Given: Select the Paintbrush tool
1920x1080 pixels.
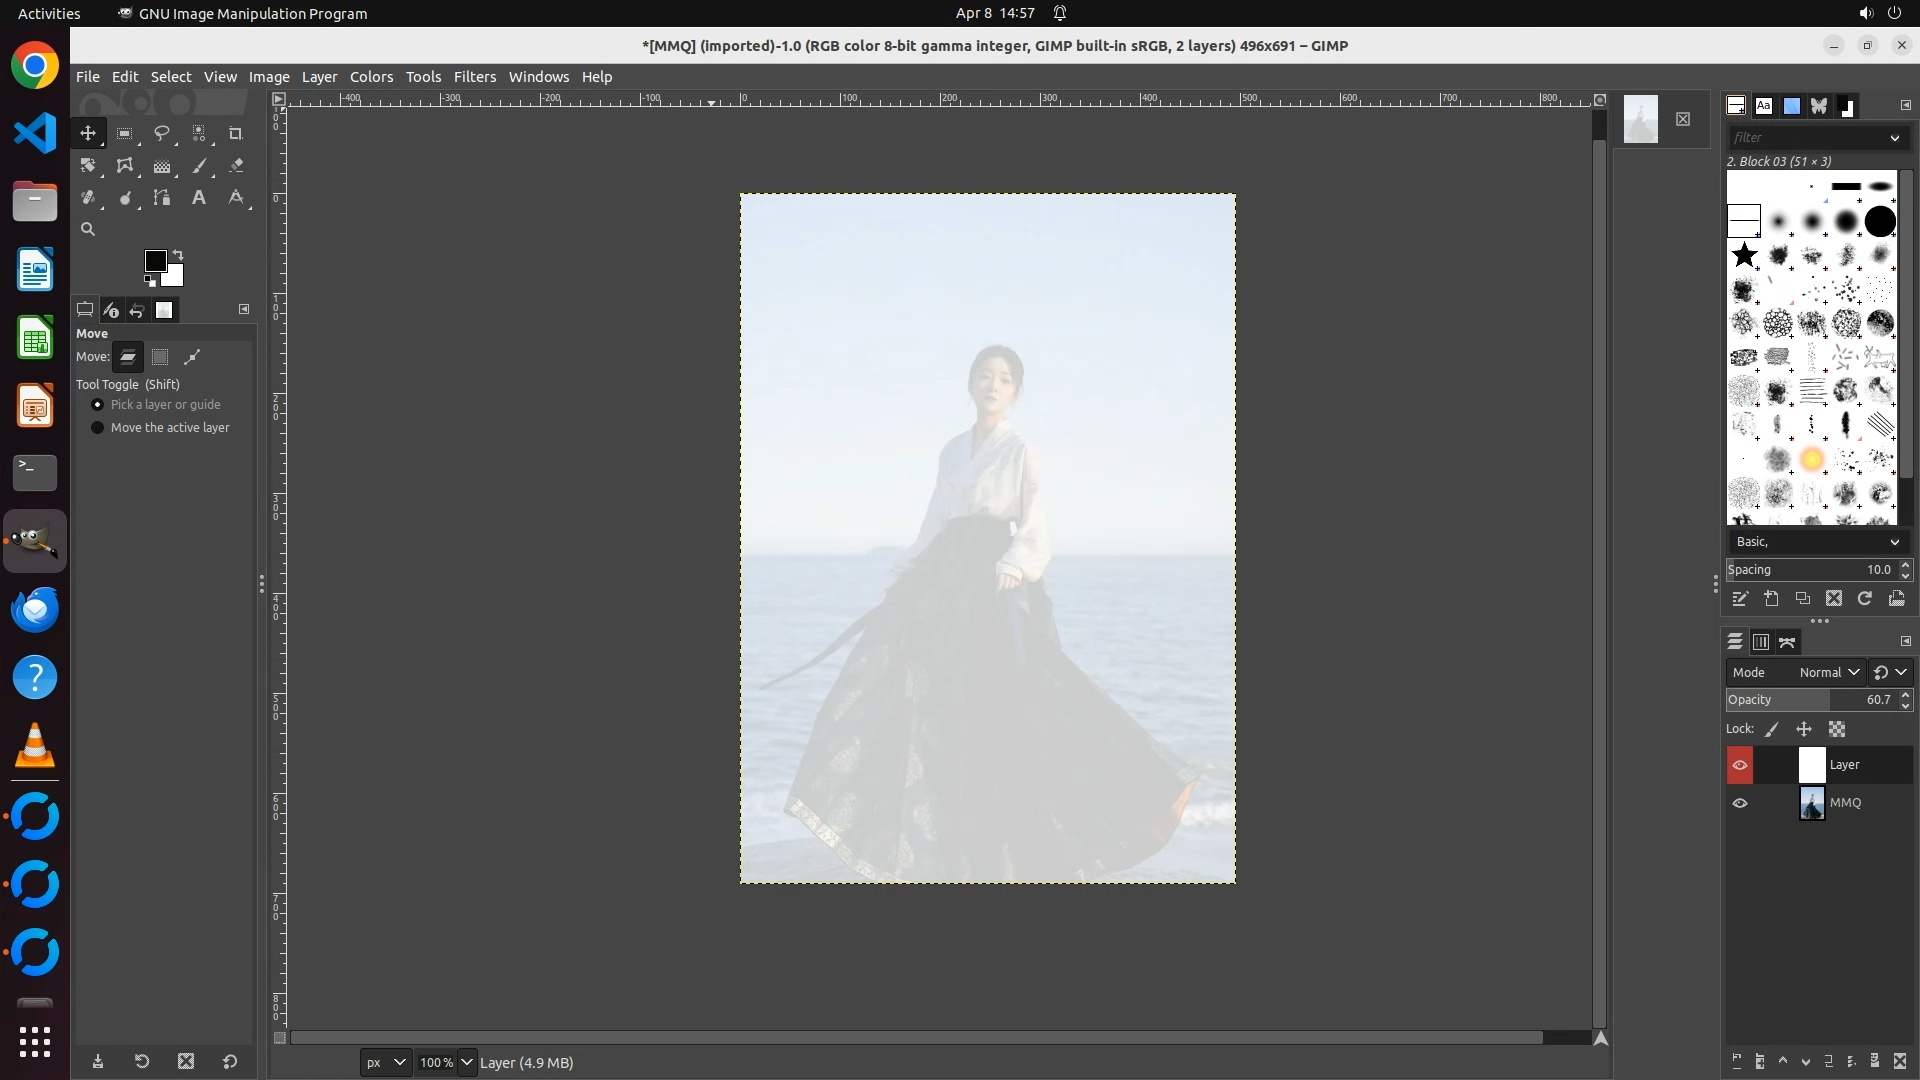Looking at the screenshot, I should (199, 166).
